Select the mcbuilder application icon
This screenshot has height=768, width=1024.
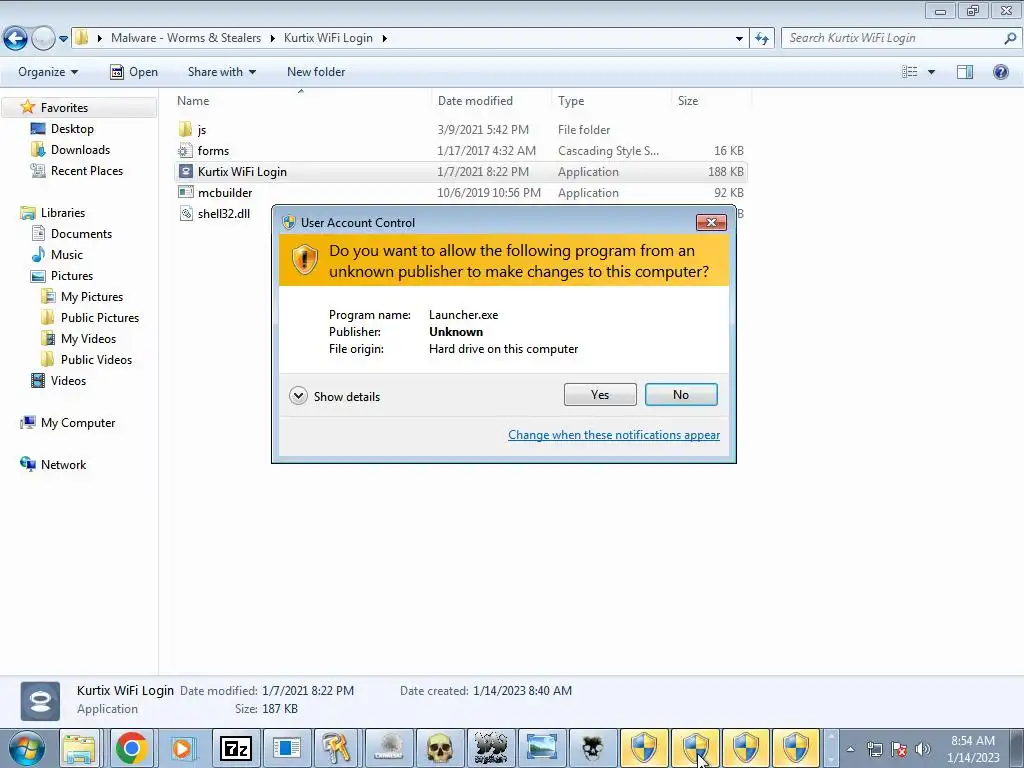185,192
